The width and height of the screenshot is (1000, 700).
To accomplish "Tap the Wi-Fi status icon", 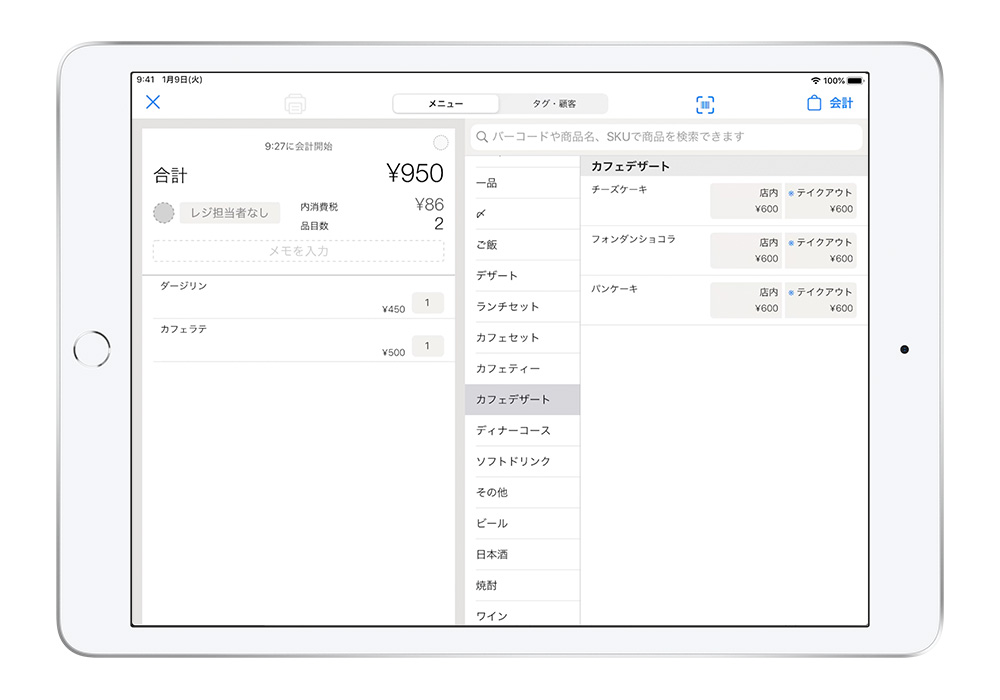I will click(x=815, y=81).
